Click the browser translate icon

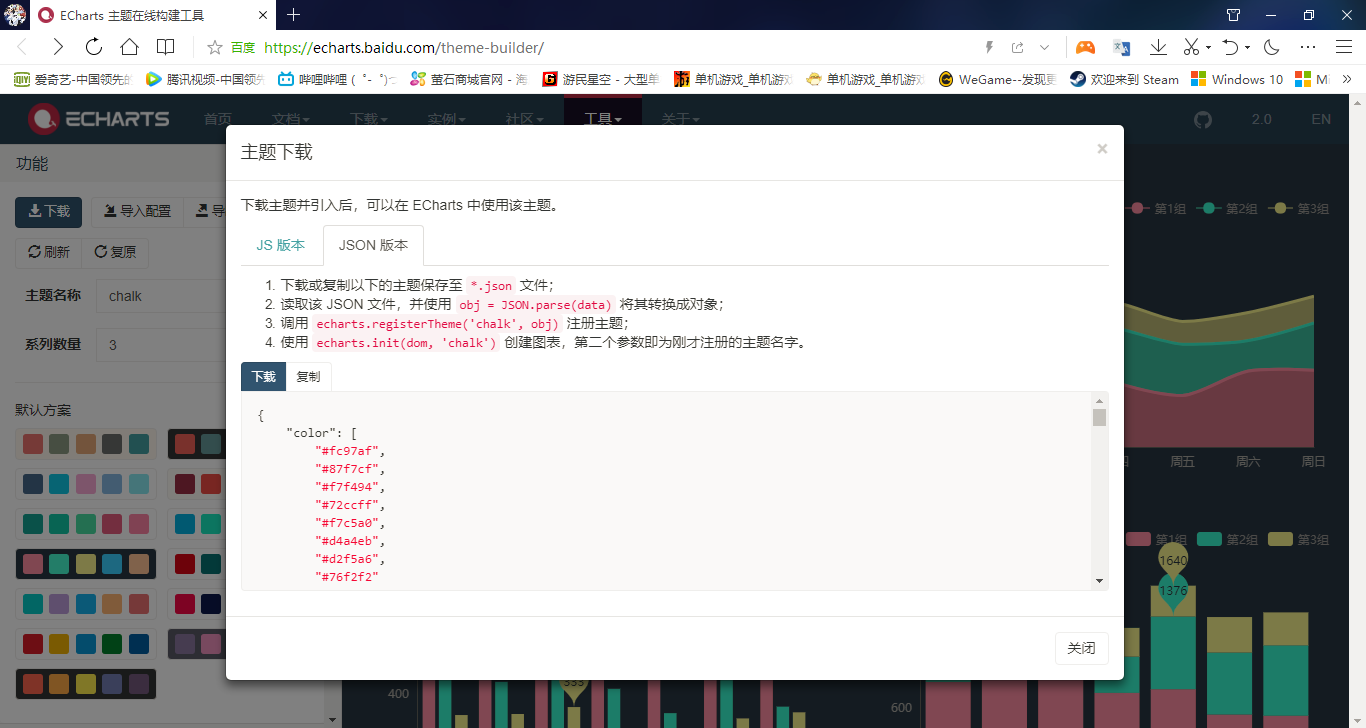pos(1121,46)
